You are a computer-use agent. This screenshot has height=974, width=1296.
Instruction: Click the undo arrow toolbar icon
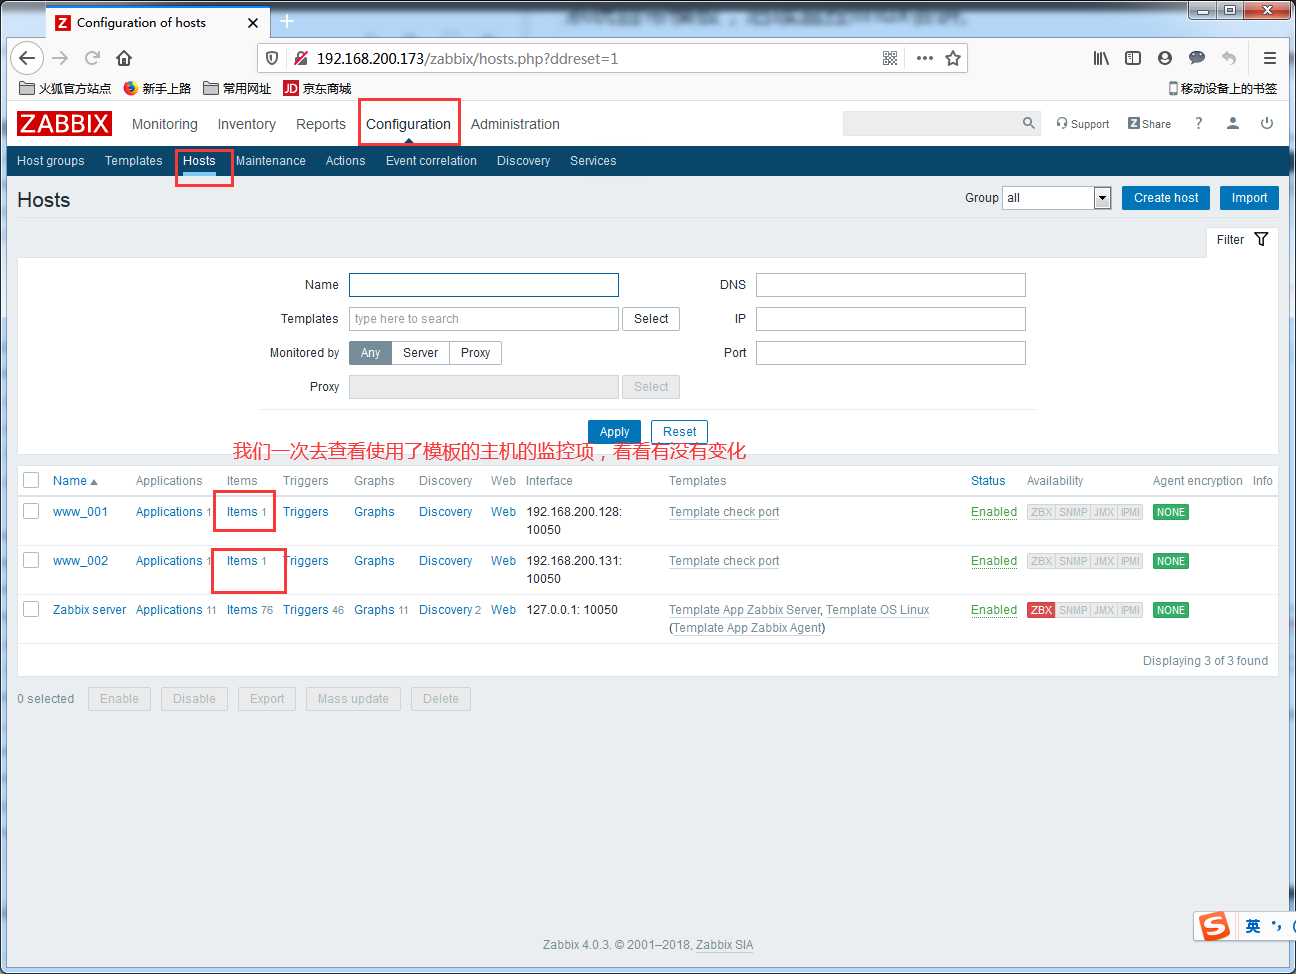tap(1229, 58)
